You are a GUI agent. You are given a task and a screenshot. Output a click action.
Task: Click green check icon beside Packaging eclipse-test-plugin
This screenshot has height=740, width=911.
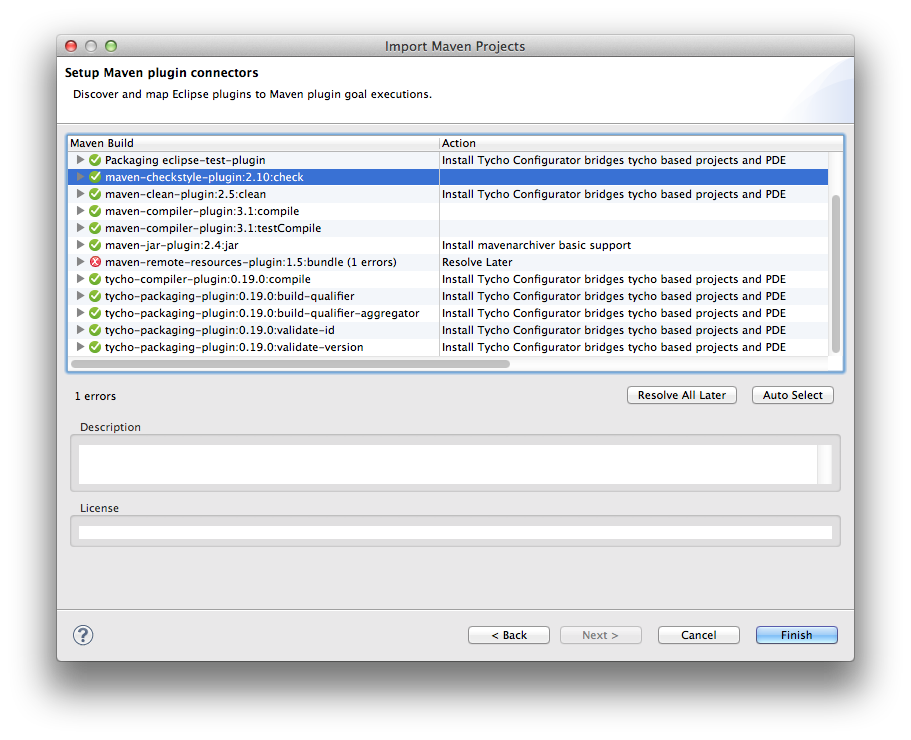[x=95, y=160]
